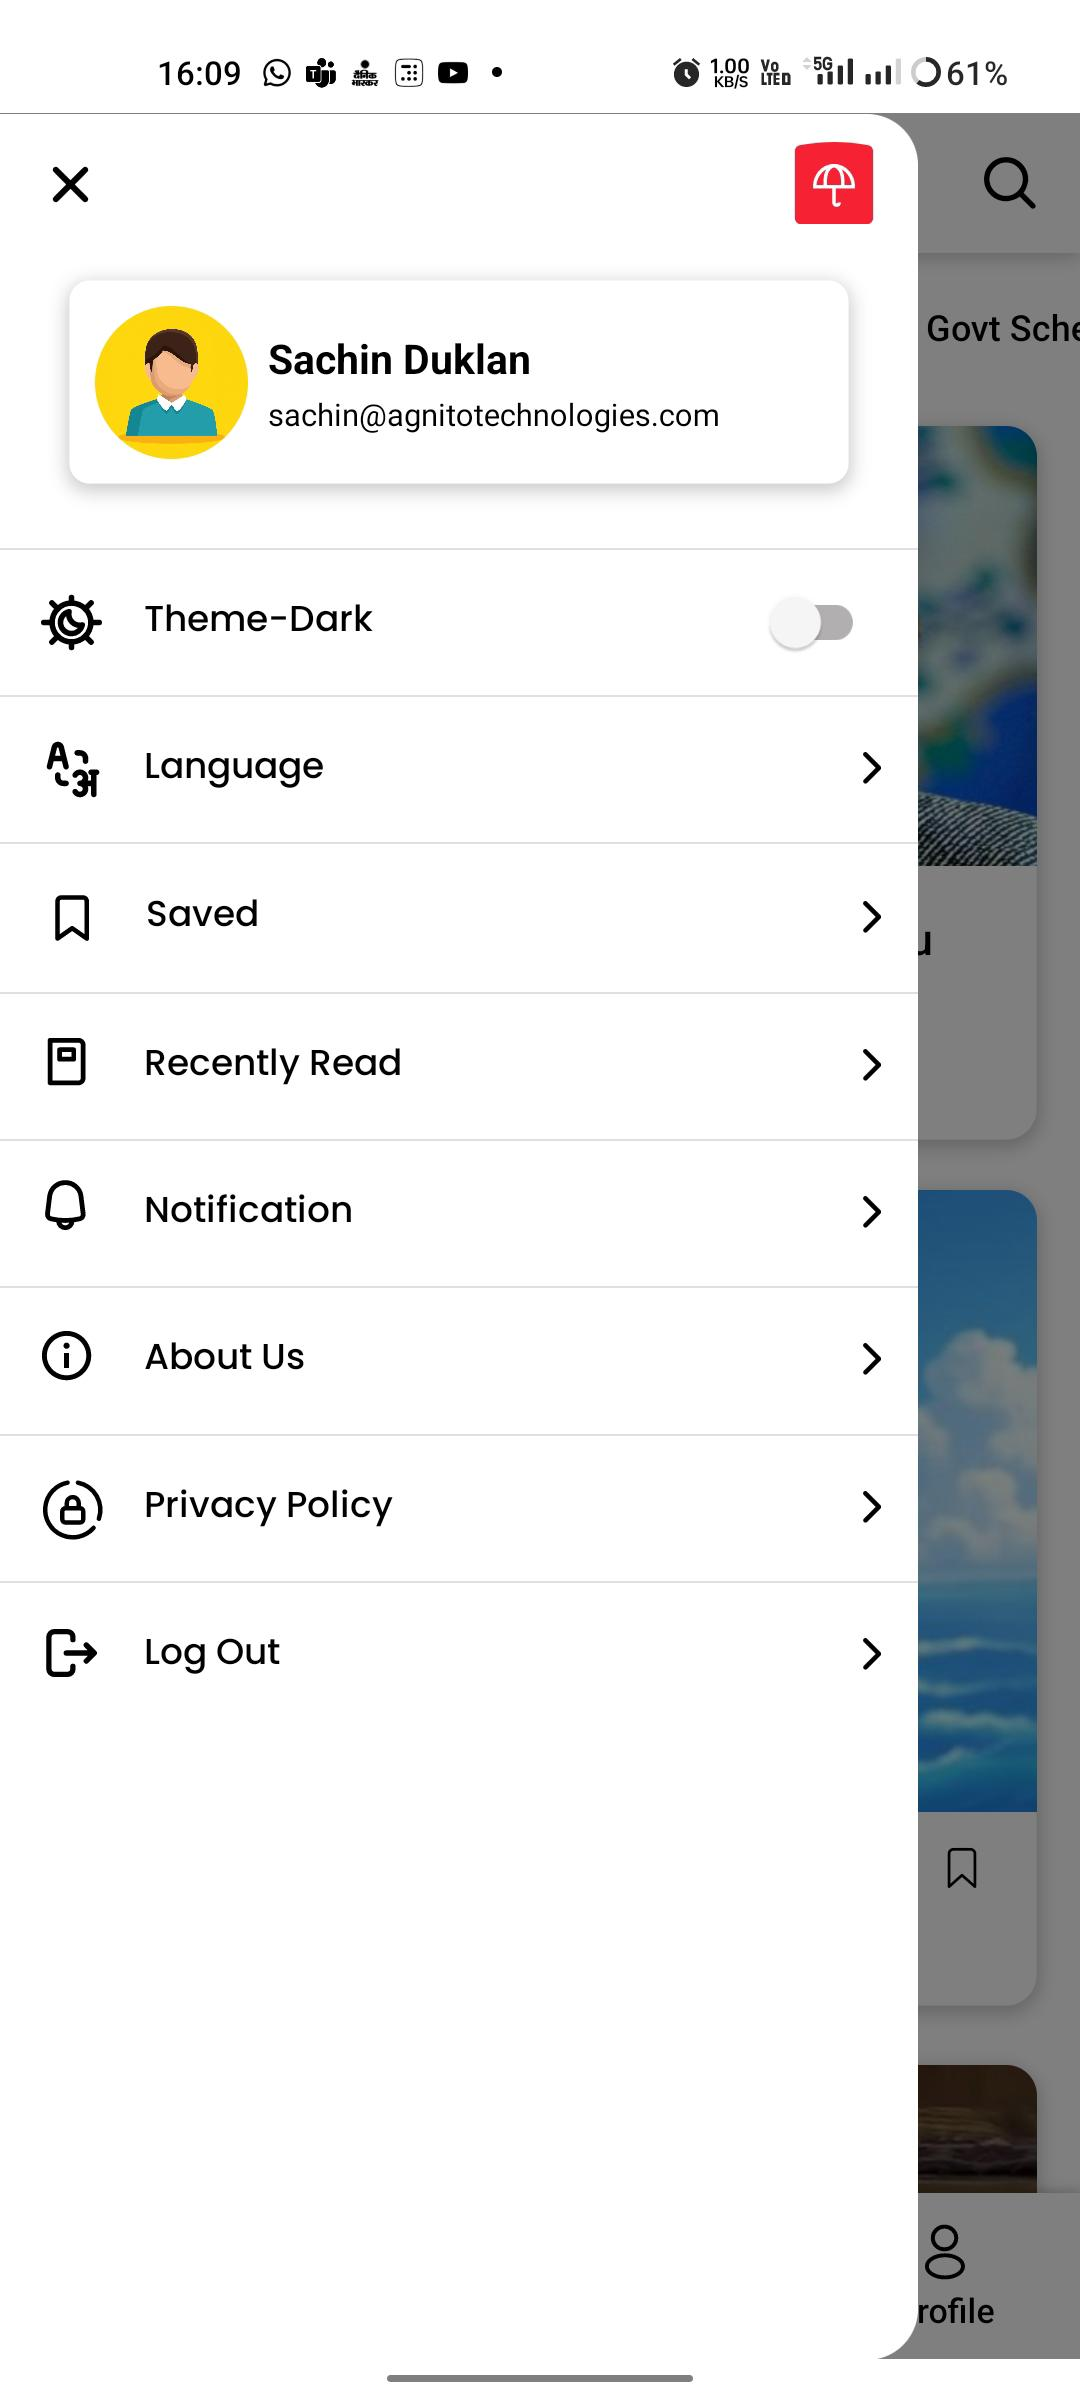Screen dimensions: 1080x2400
Task: Expand the Notification chevron arrow
Action: coord(871,1212)
